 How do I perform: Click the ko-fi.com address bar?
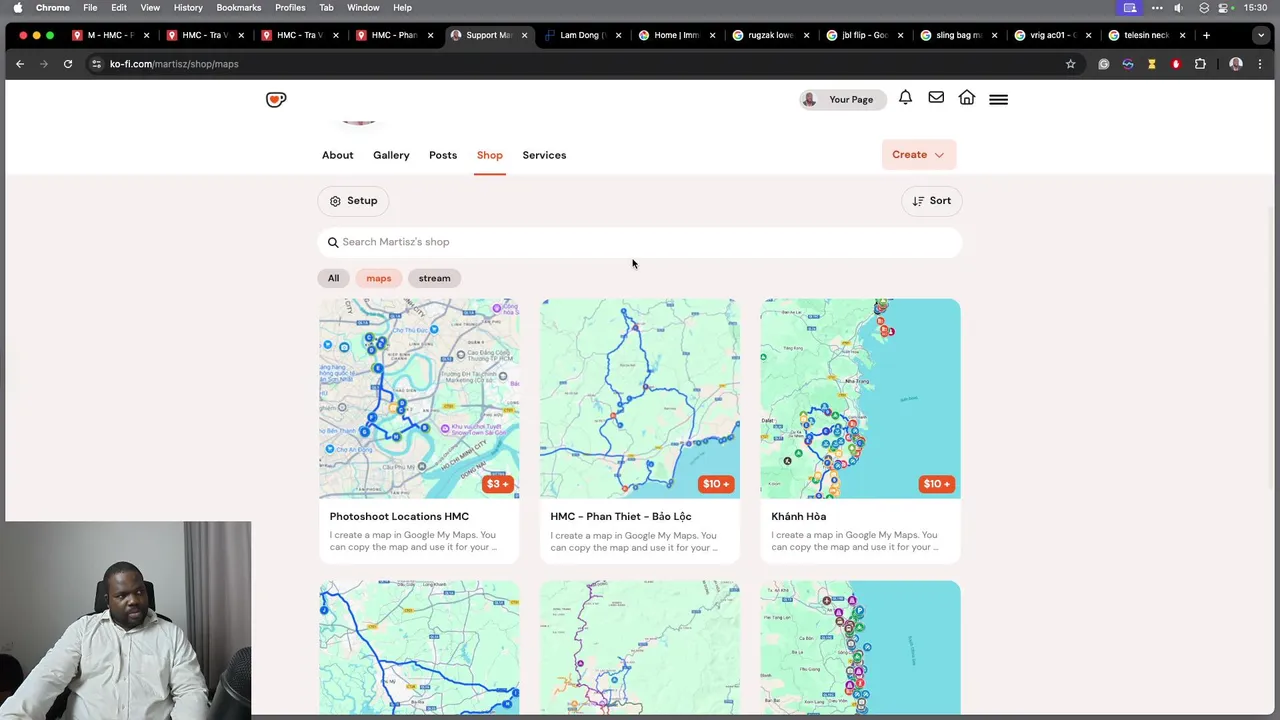pyautogui.click(x=580, y=64)
